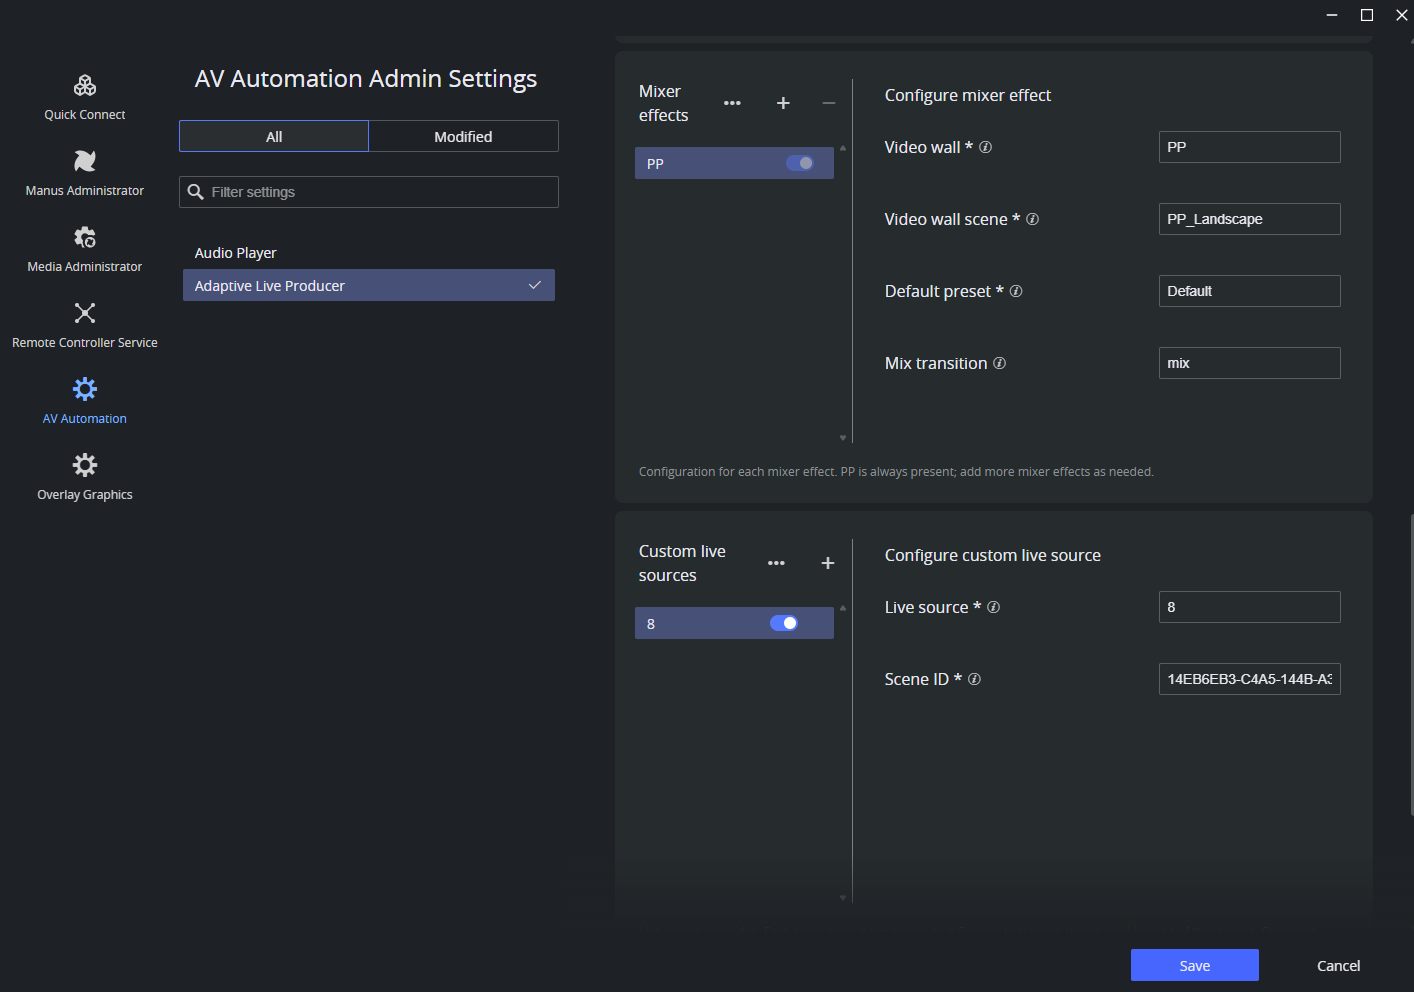Open Overlay Graphics settings
The height and width of the screenshot is (992, 1414).
(x=85, y=478)
